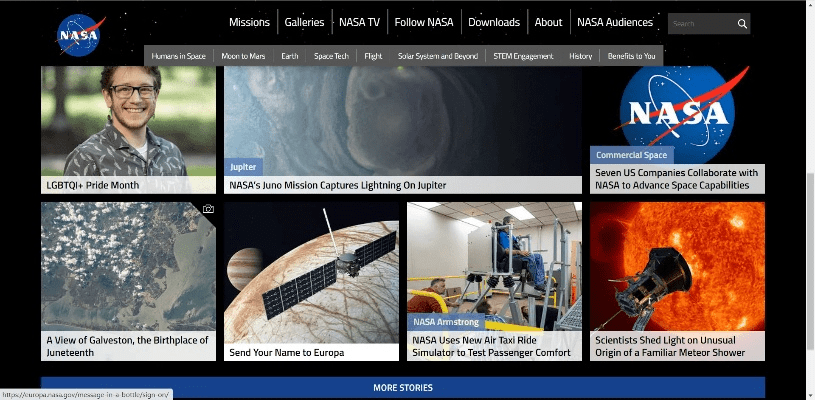Screen dimensions: 815x400
Task: Click the camera icon on the Galveston image
Action: click(208, 209)
